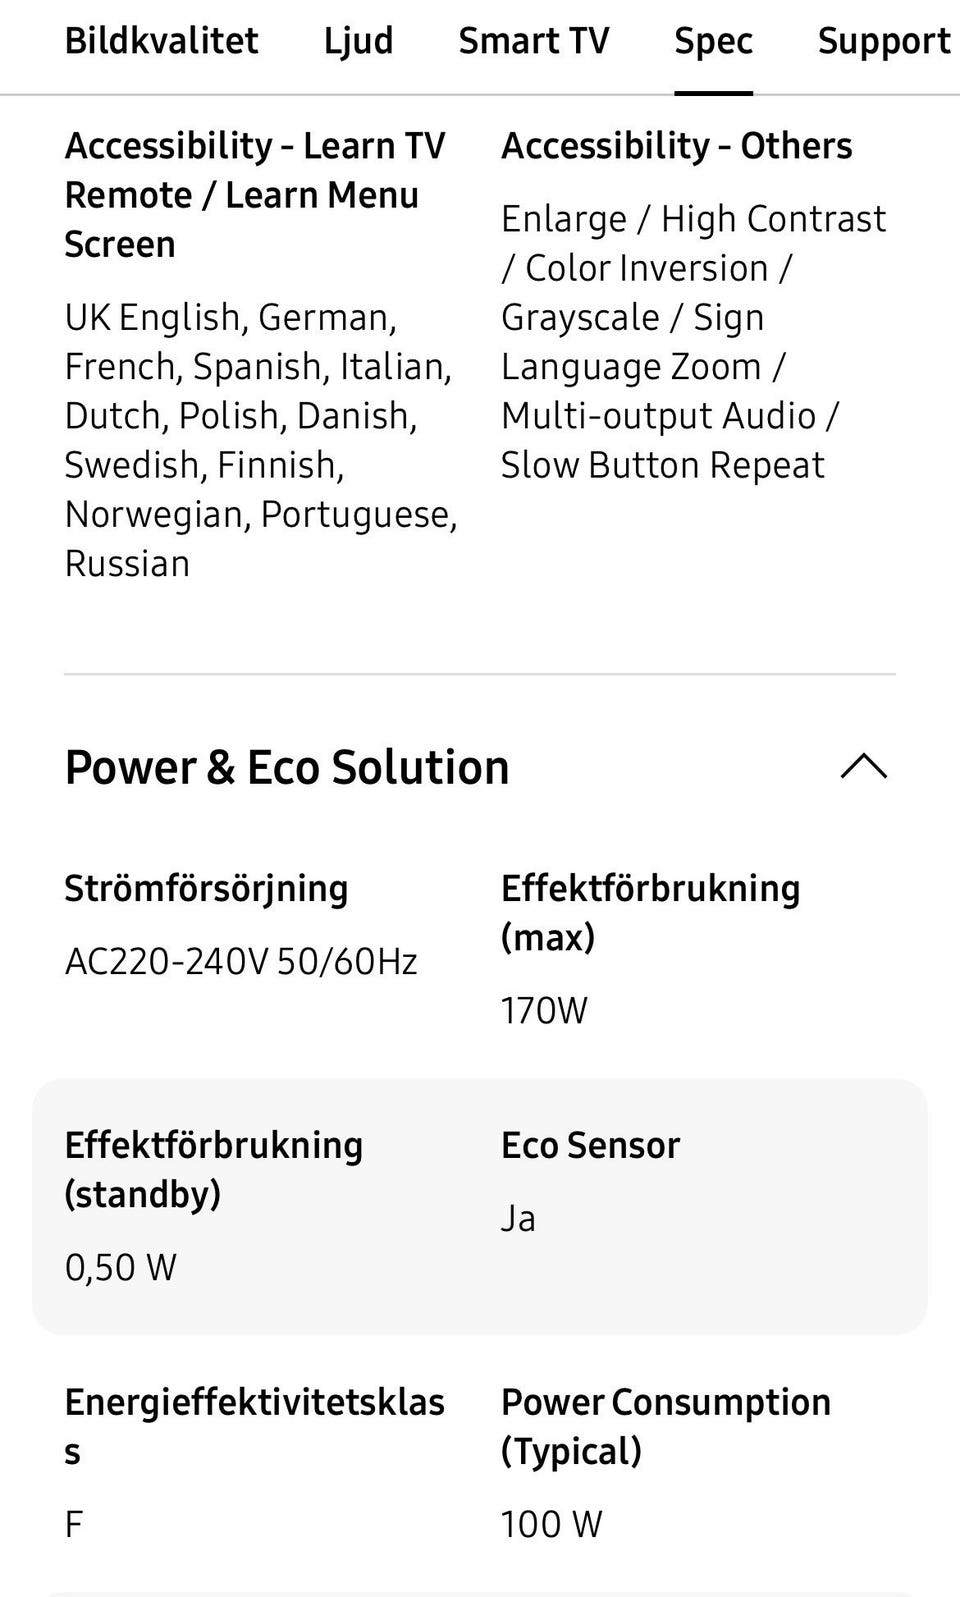The height and width of the screenshot is (1597, 960).
Task: Click the Effektförbrukning (max) label
Action: pyautogui.click(x=650, y=912)
